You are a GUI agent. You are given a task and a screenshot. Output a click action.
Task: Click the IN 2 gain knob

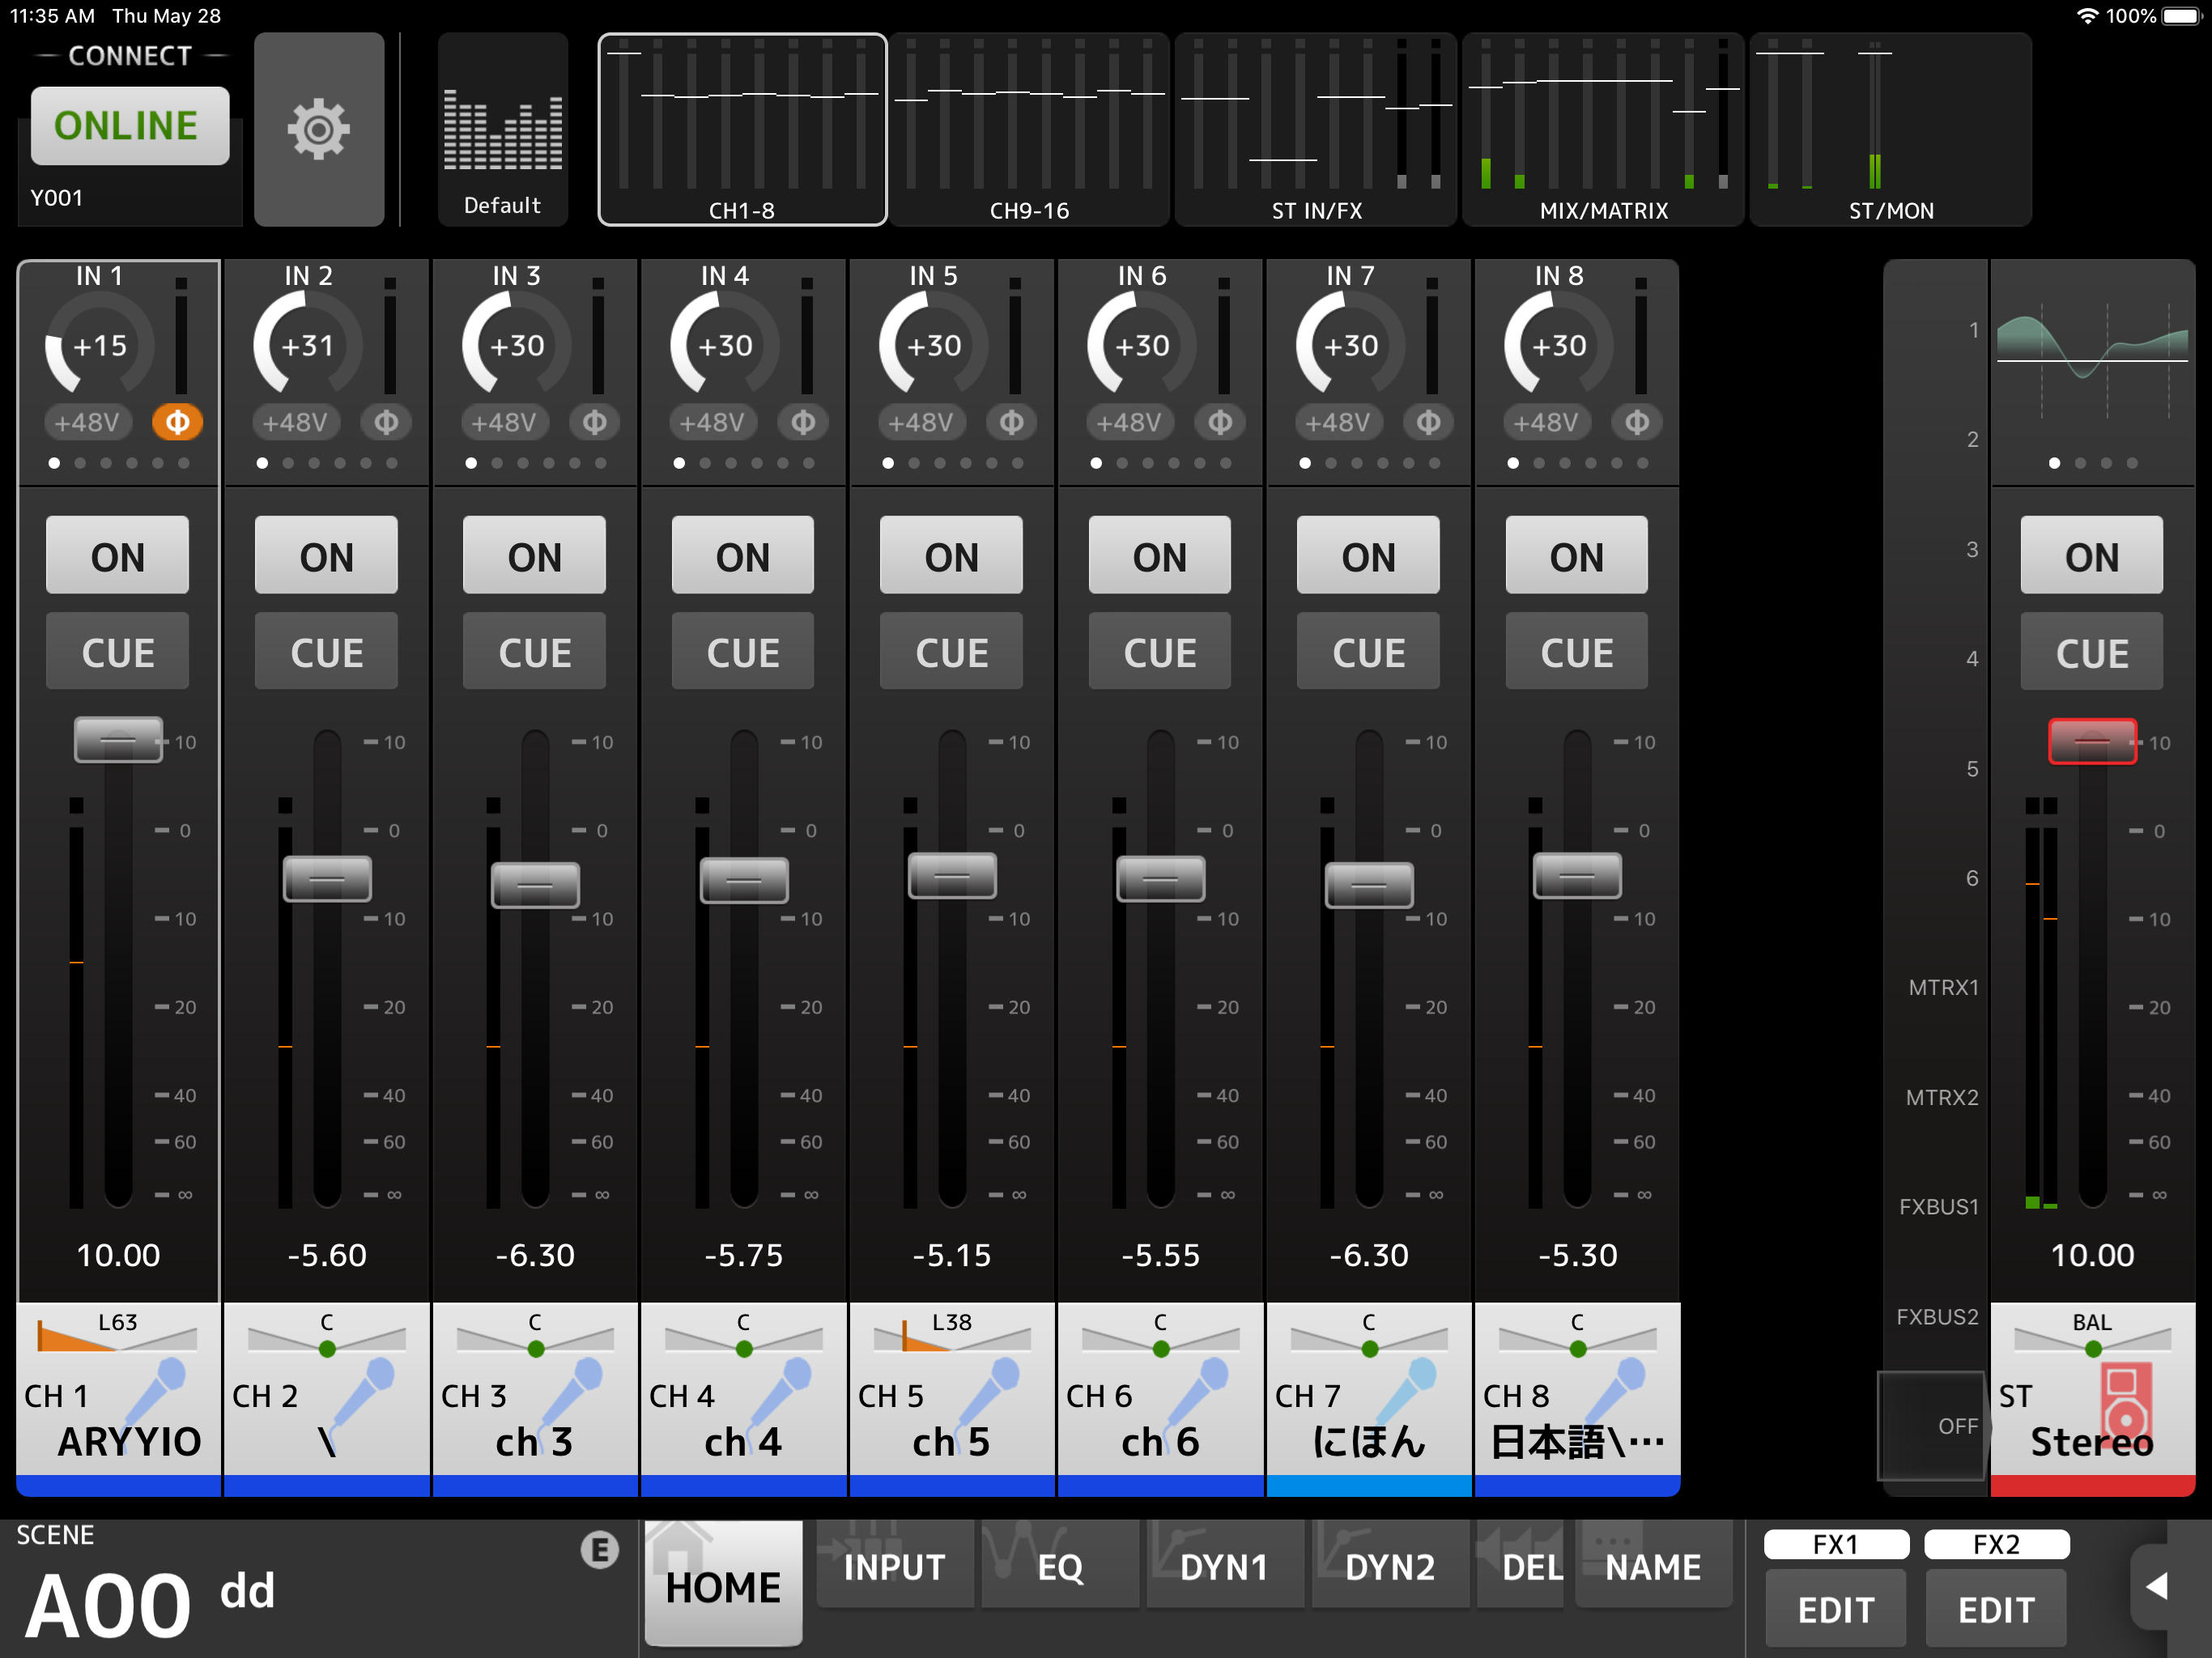(307, 346)
